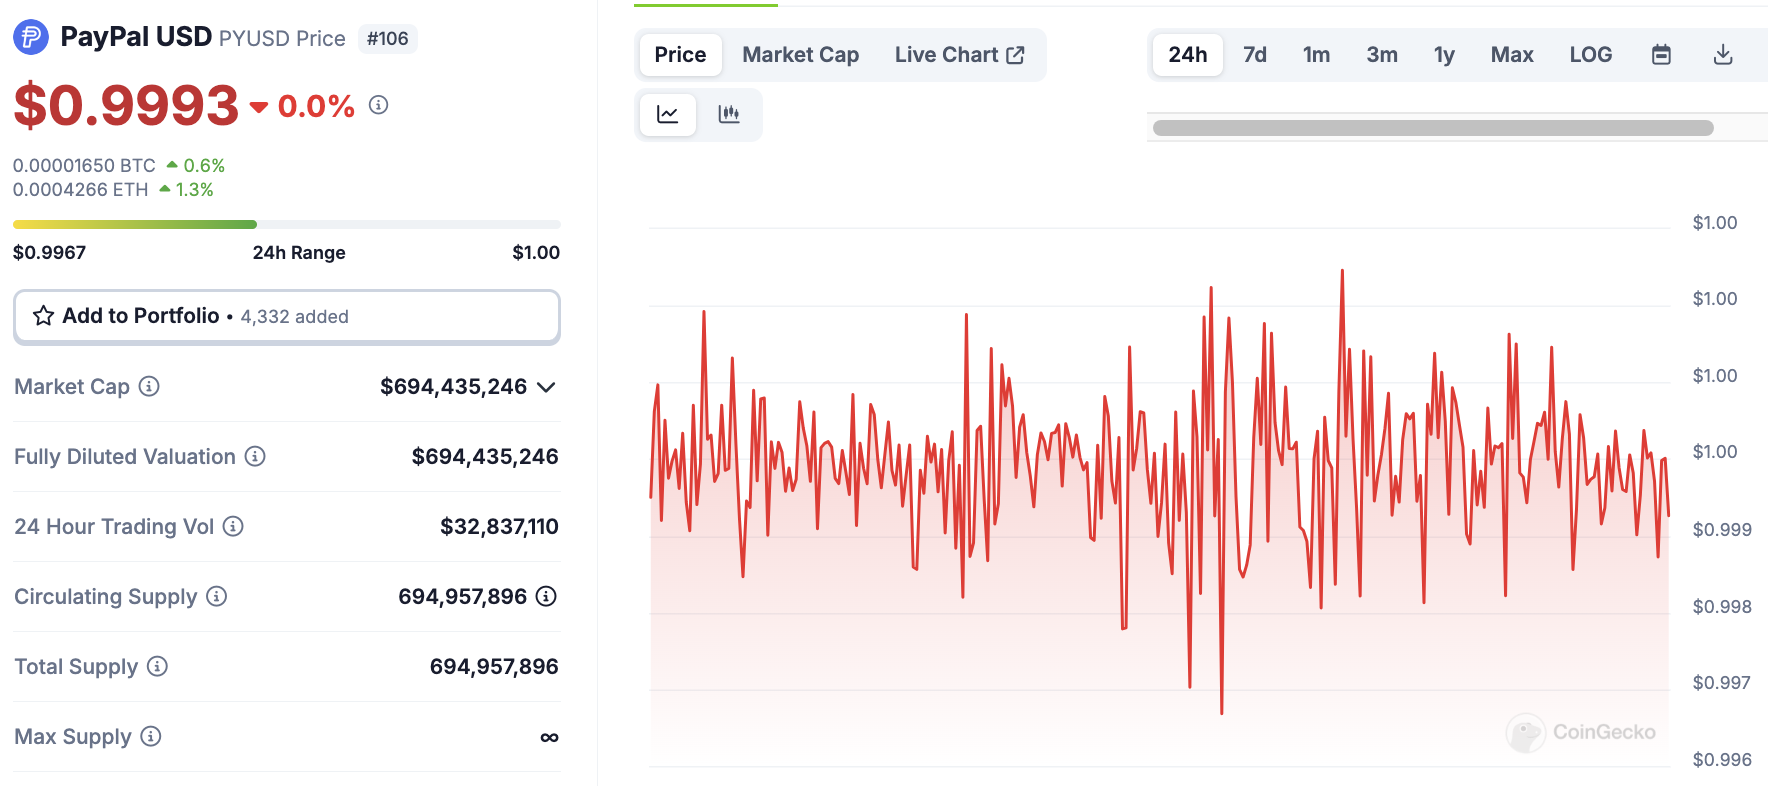Click the 0.00001650 BTC price text
This screenshot has height=786, width=1778.
(84, 166)
